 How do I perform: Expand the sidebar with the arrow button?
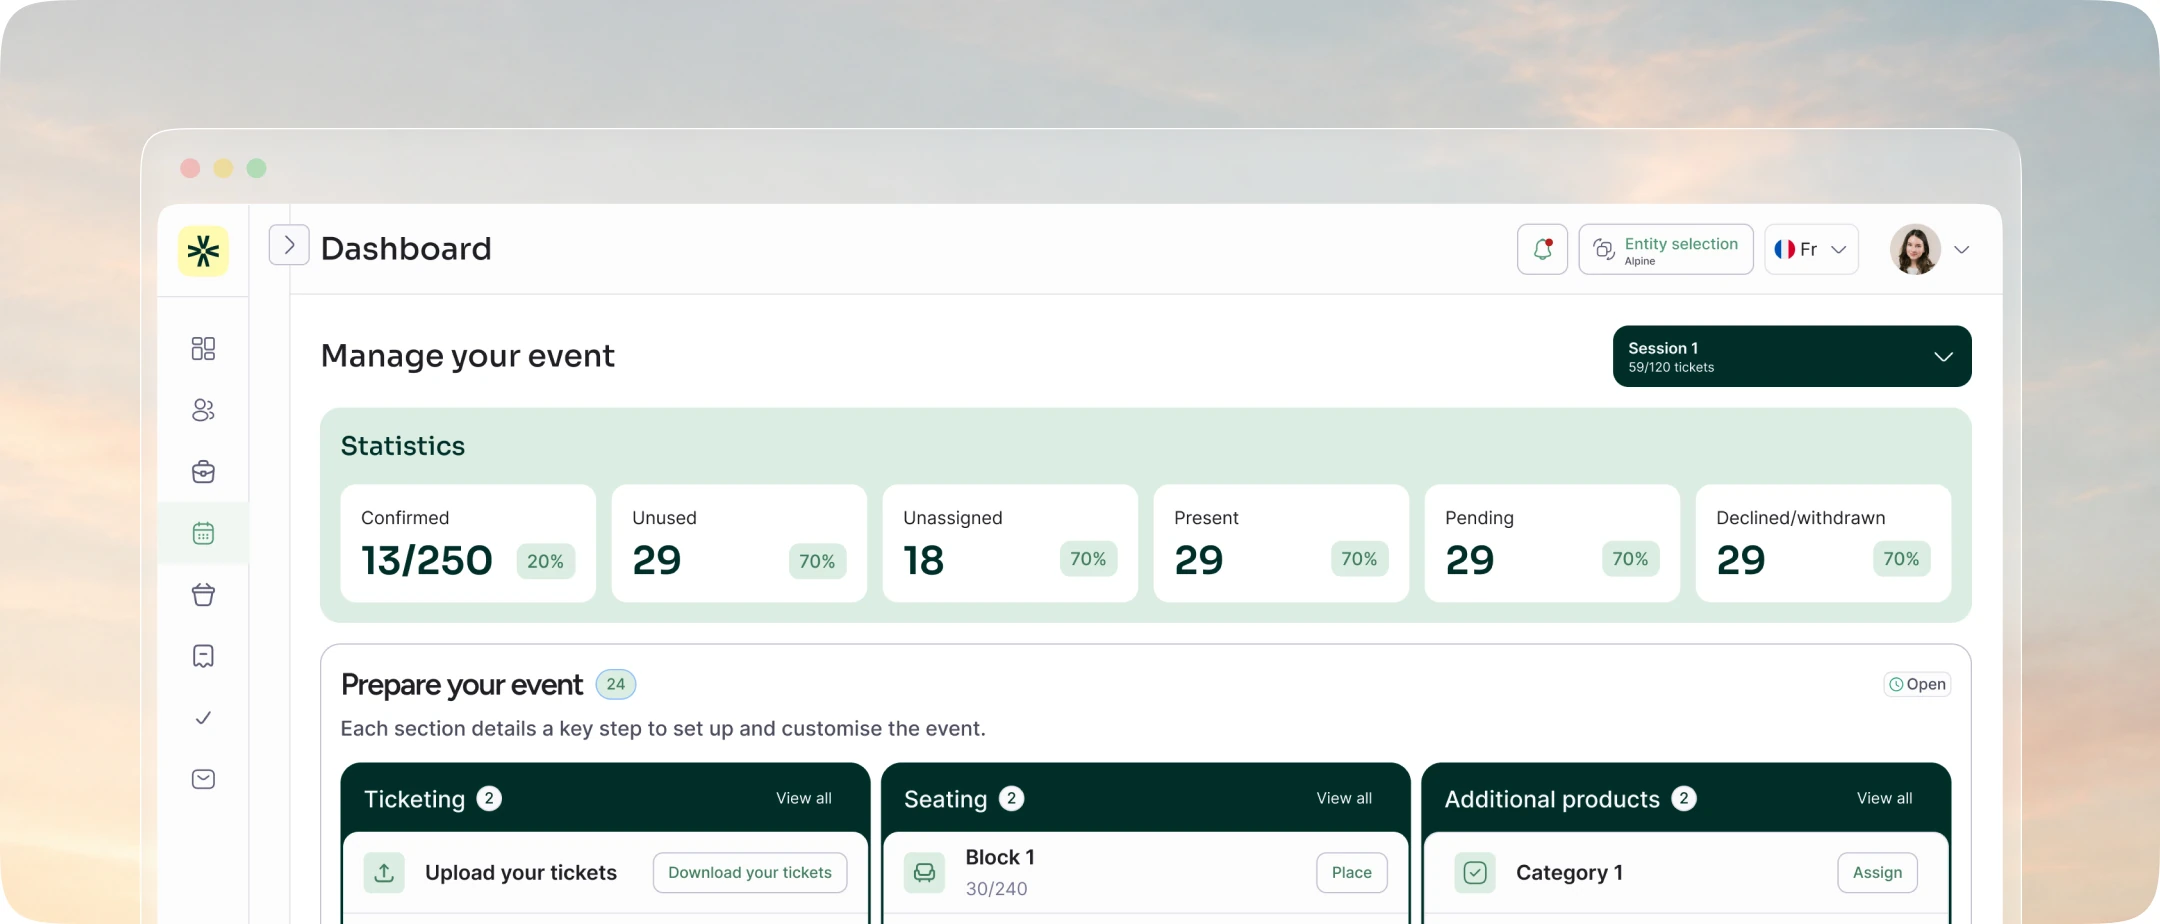tap(289, 245)
